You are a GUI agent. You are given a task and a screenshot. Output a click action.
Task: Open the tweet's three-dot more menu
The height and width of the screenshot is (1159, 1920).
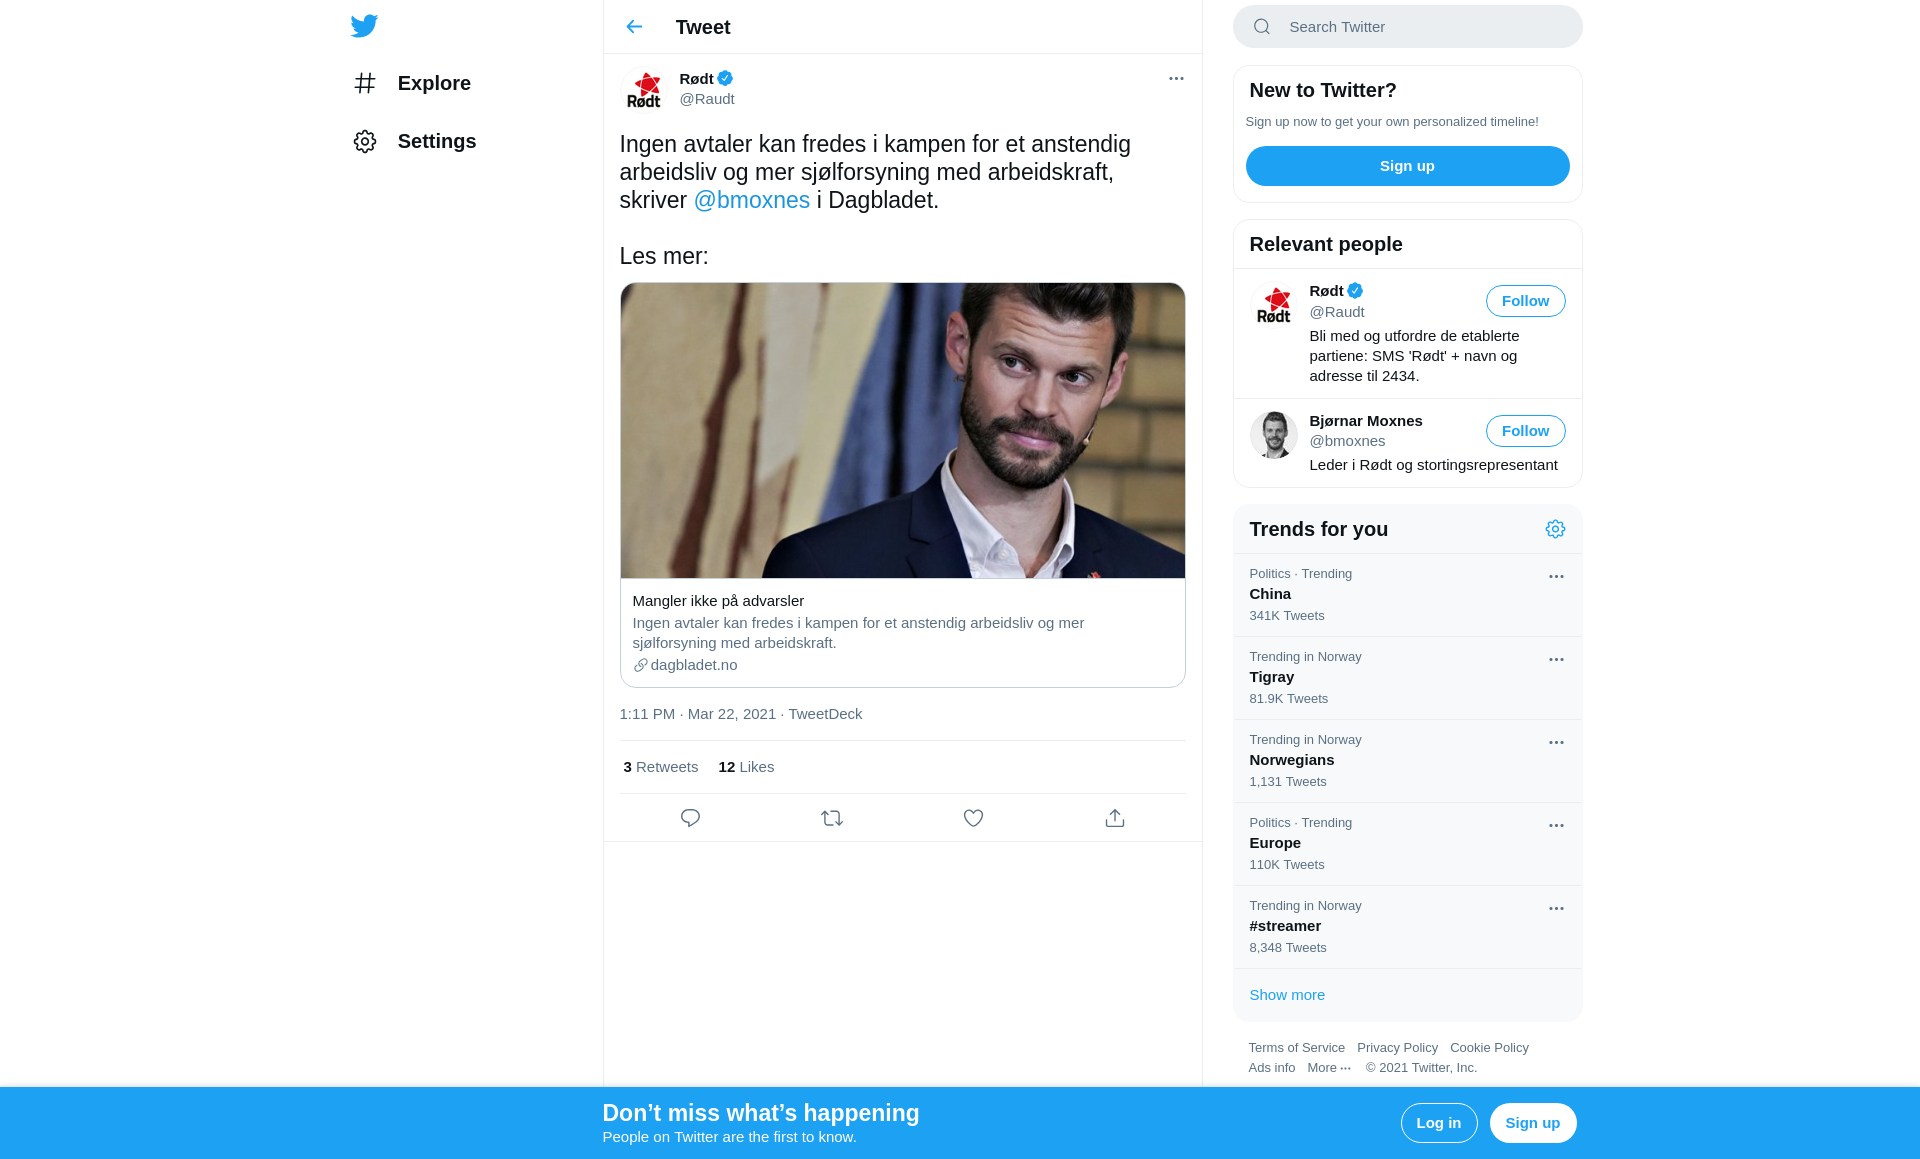click(1176, 78)
